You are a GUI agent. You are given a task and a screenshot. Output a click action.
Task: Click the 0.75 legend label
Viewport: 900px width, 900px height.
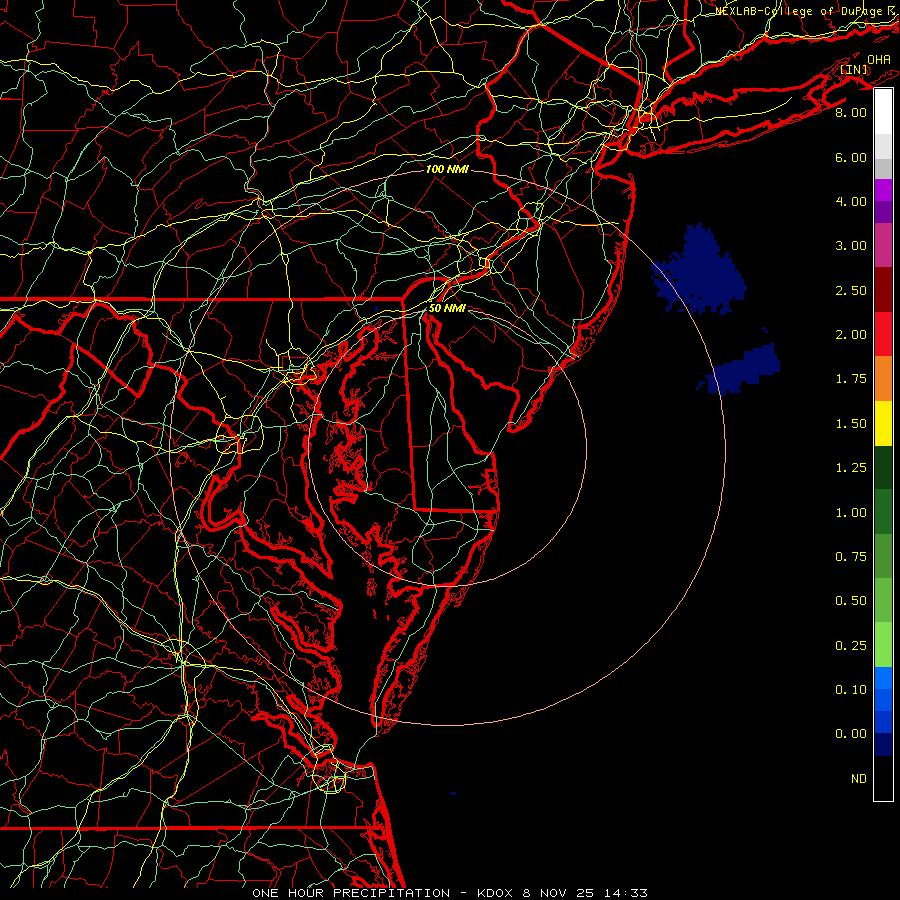click(851, 557)
